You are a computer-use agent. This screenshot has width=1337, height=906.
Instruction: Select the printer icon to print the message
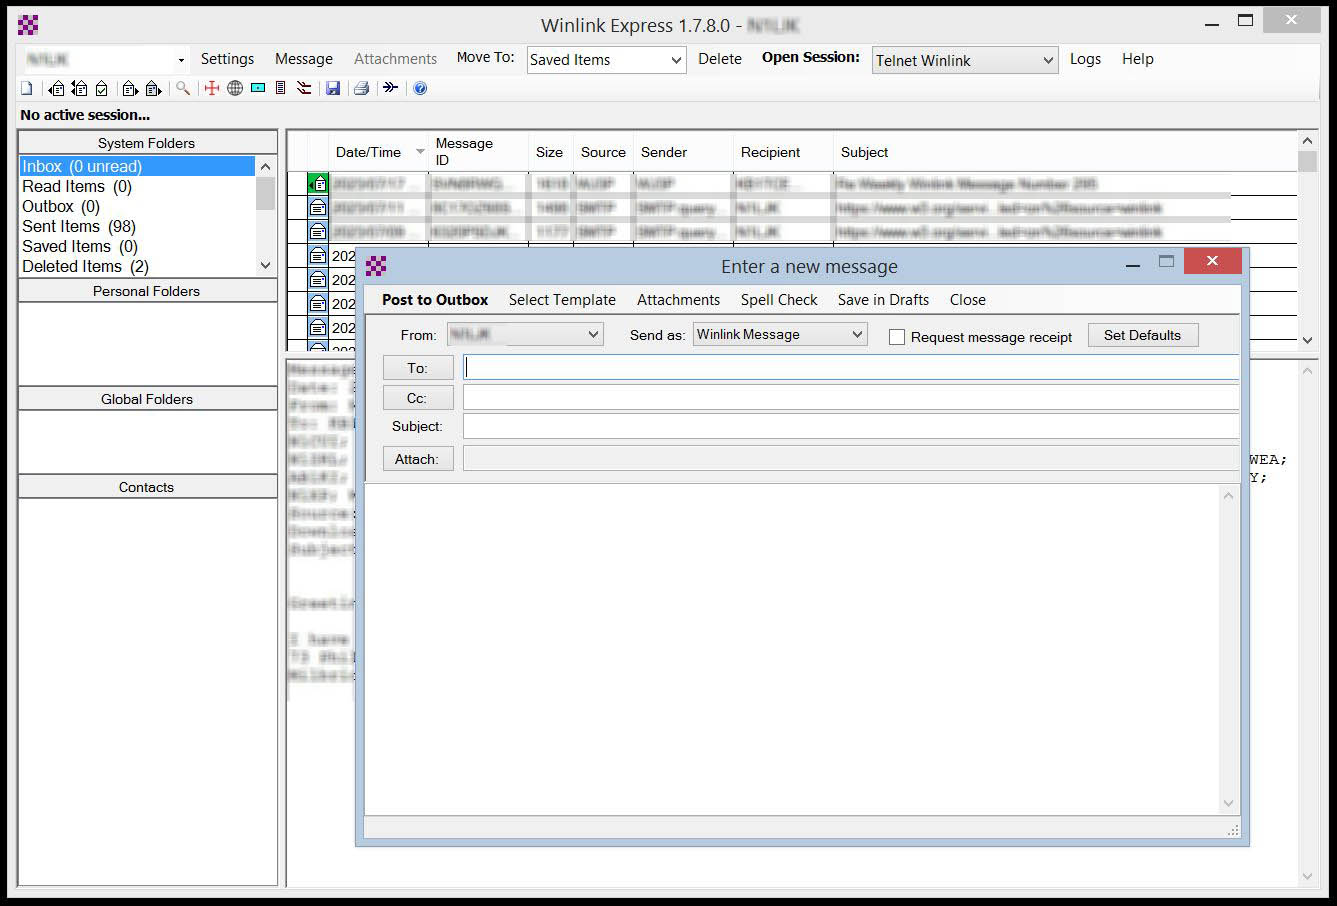click(360, 88)
